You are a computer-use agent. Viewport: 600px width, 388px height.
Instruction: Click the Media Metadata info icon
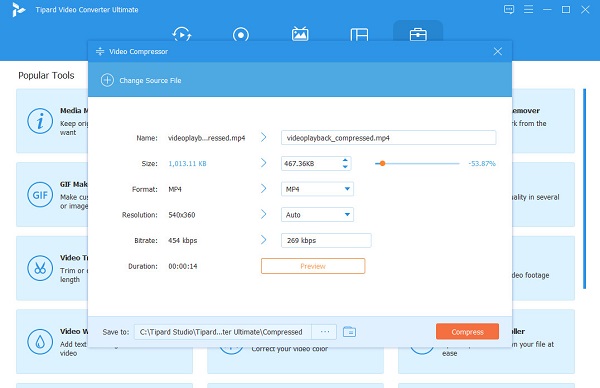point(40,121)
